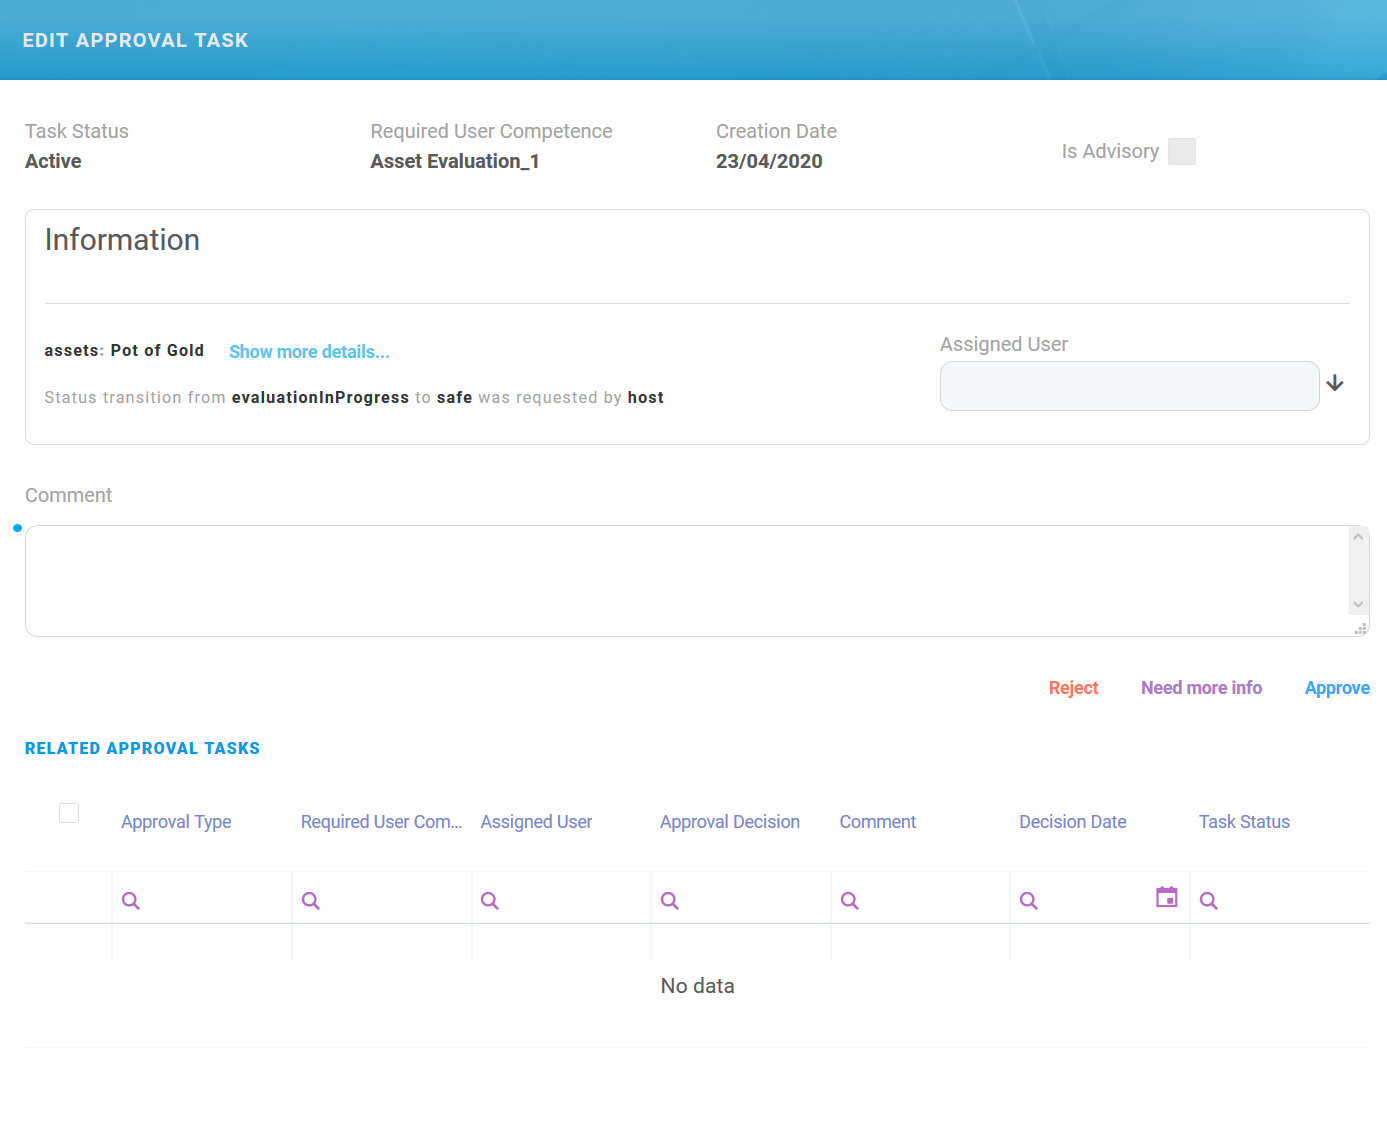The image size is (1387, 1145).
Task: Click the Comment scrollbar up arrow
Action: click(x=1359, y=536)
